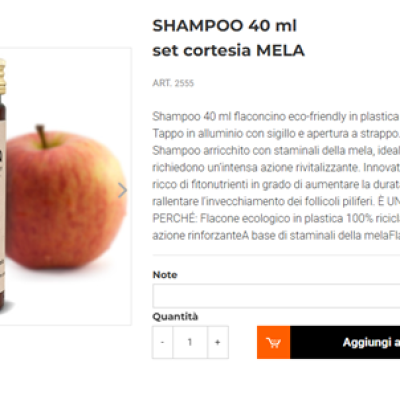Focus the quantity field showing 1
This screenshot has width=400, height=400.
[190, 342]
